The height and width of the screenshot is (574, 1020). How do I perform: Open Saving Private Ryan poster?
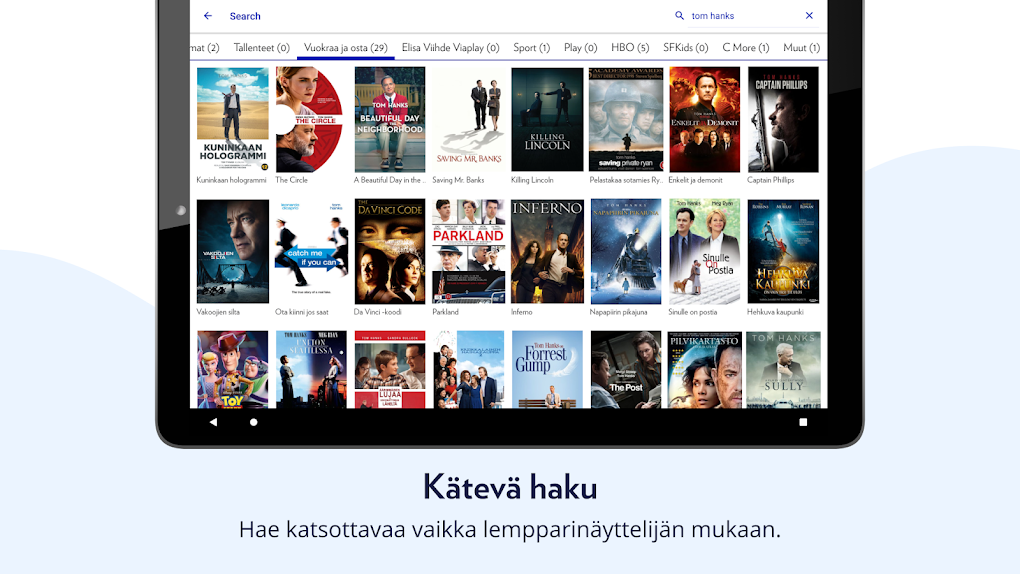tap(626, 119)
